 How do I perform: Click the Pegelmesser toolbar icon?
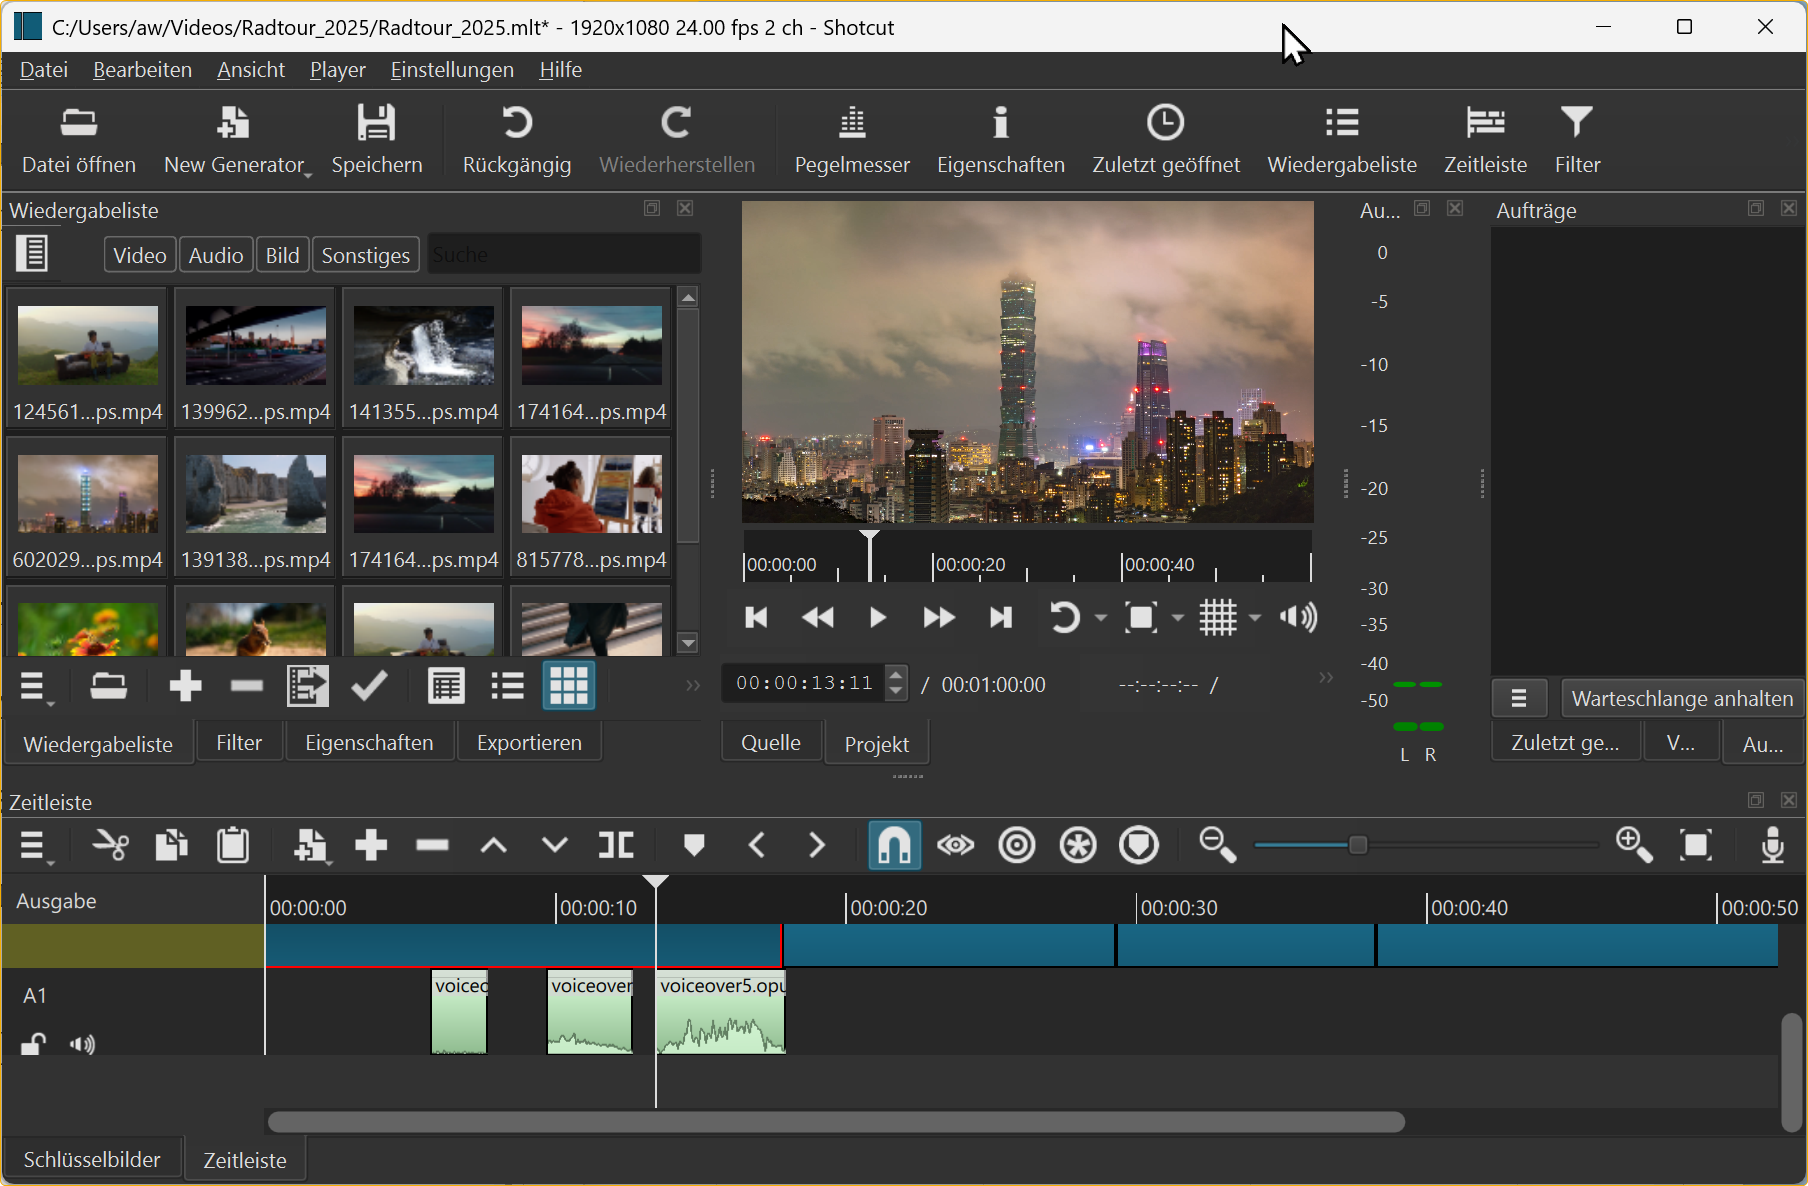(x=851, y=140)
